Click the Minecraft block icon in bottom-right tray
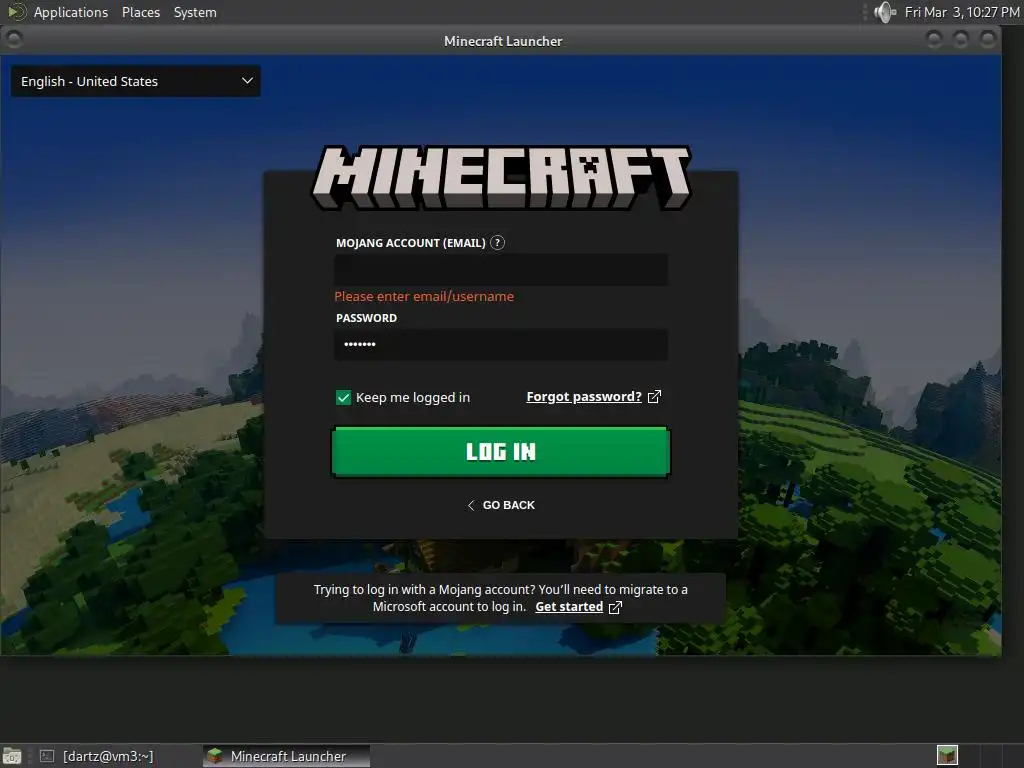Screen dimensions: 1024x768 coord(947,755)
